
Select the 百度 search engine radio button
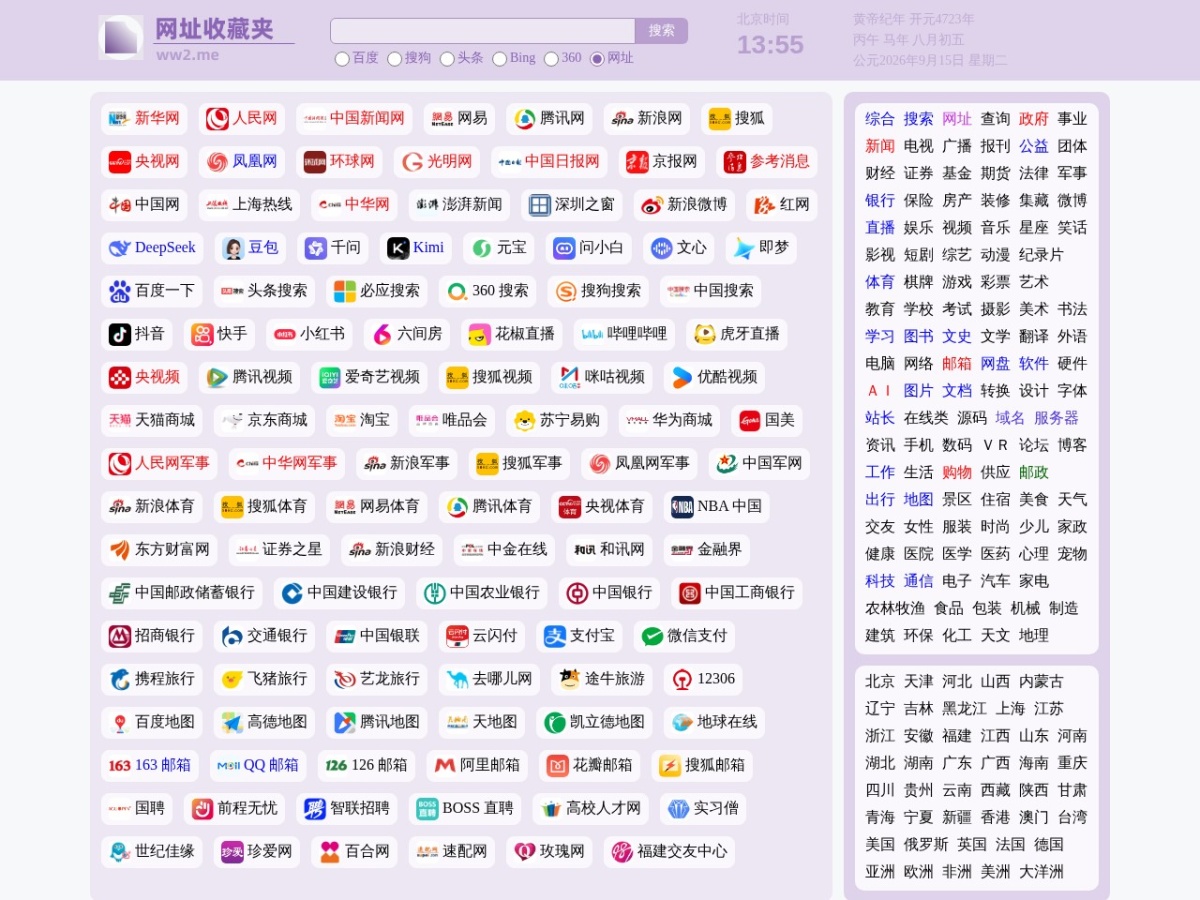point(342,59)
